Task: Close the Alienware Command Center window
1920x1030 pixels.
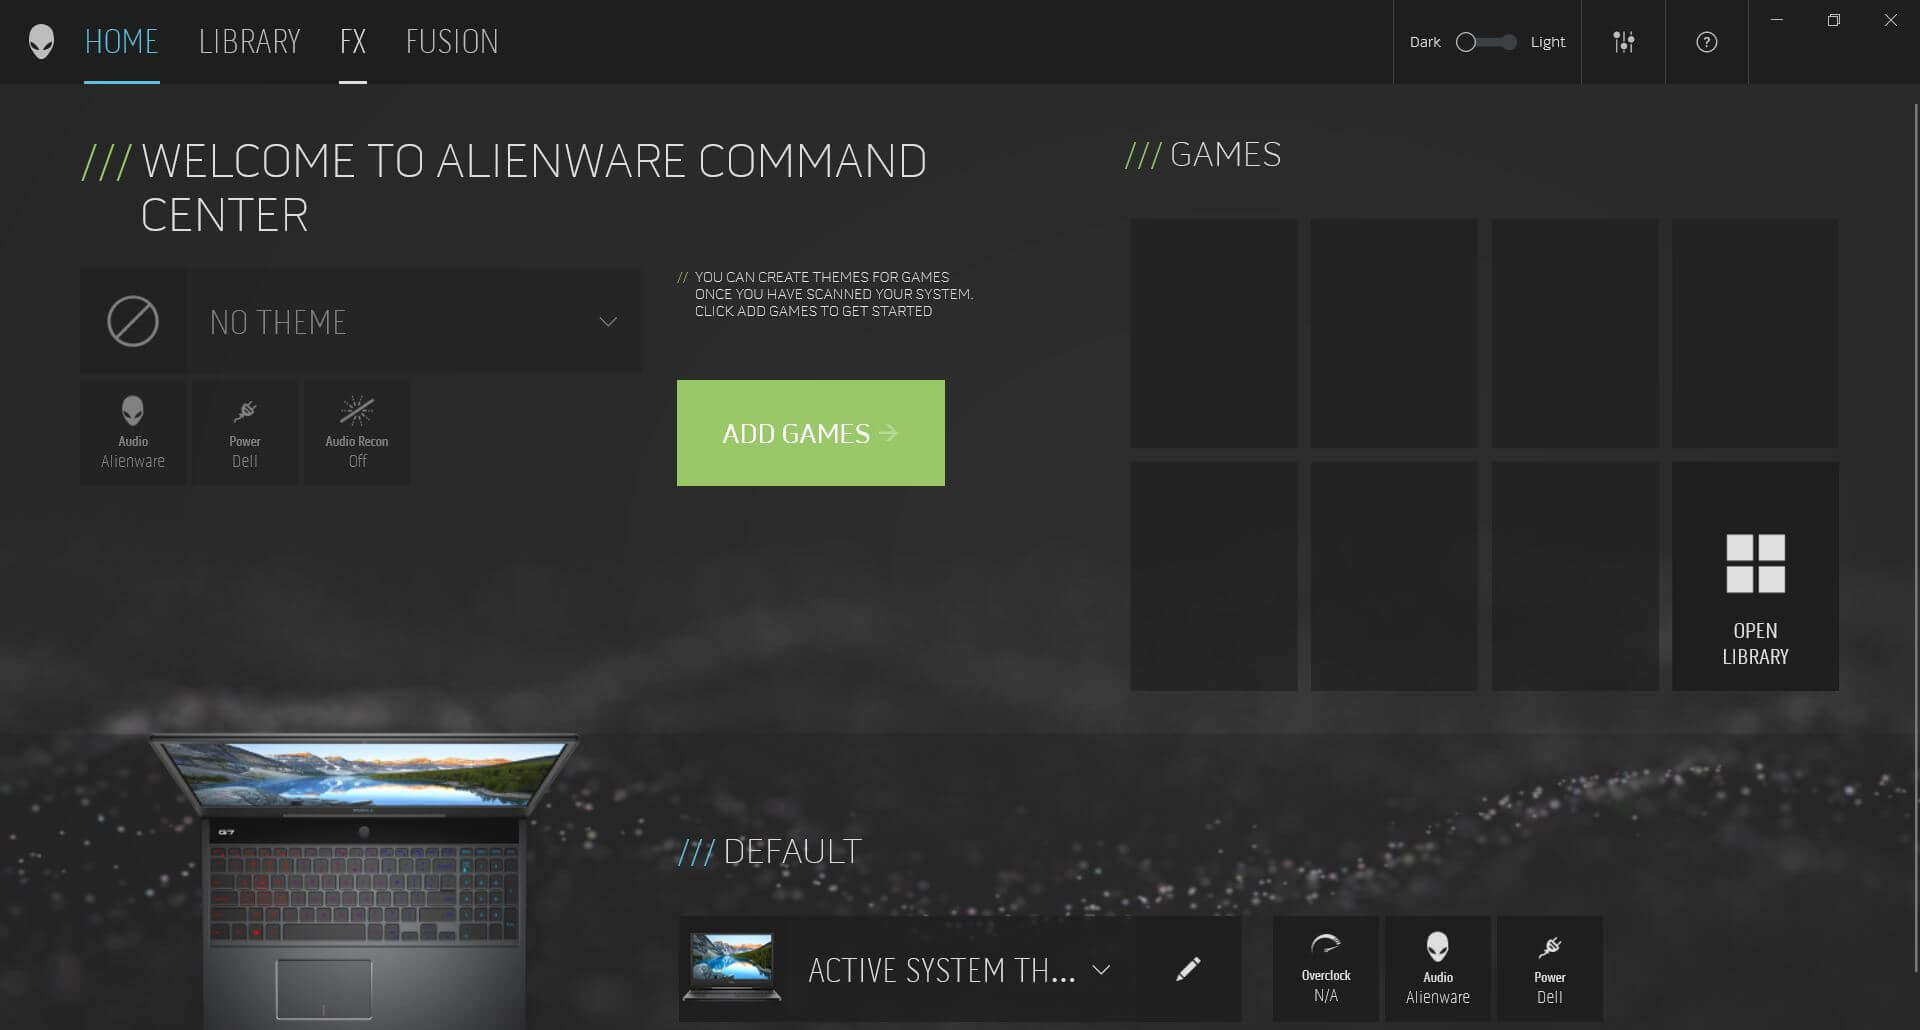Action: [1891, 20]
